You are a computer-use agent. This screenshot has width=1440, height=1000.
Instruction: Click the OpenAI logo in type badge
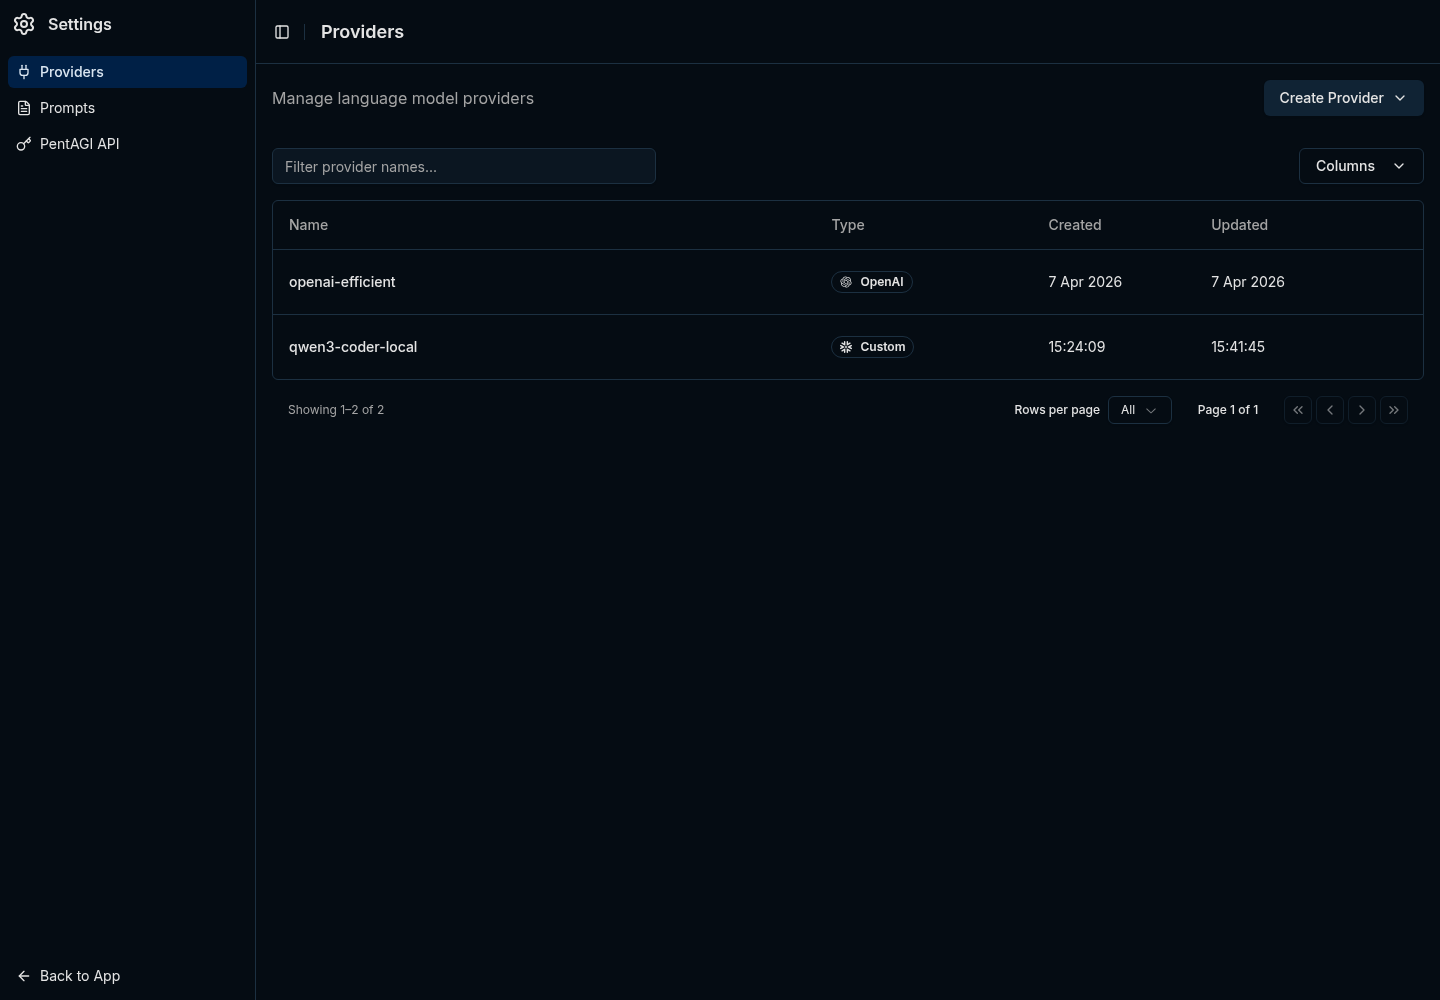pyautogui.click(x=846, y=282)
